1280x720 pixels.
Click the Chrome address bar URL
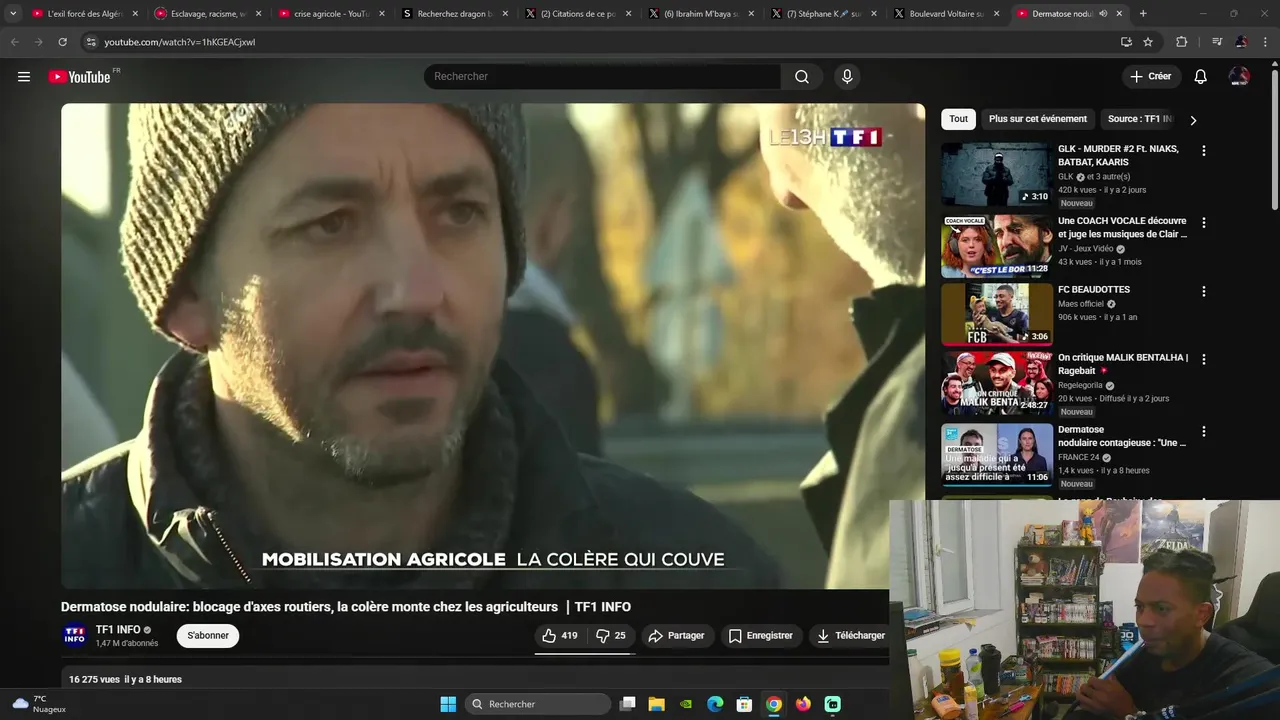[x=180, y=42]
